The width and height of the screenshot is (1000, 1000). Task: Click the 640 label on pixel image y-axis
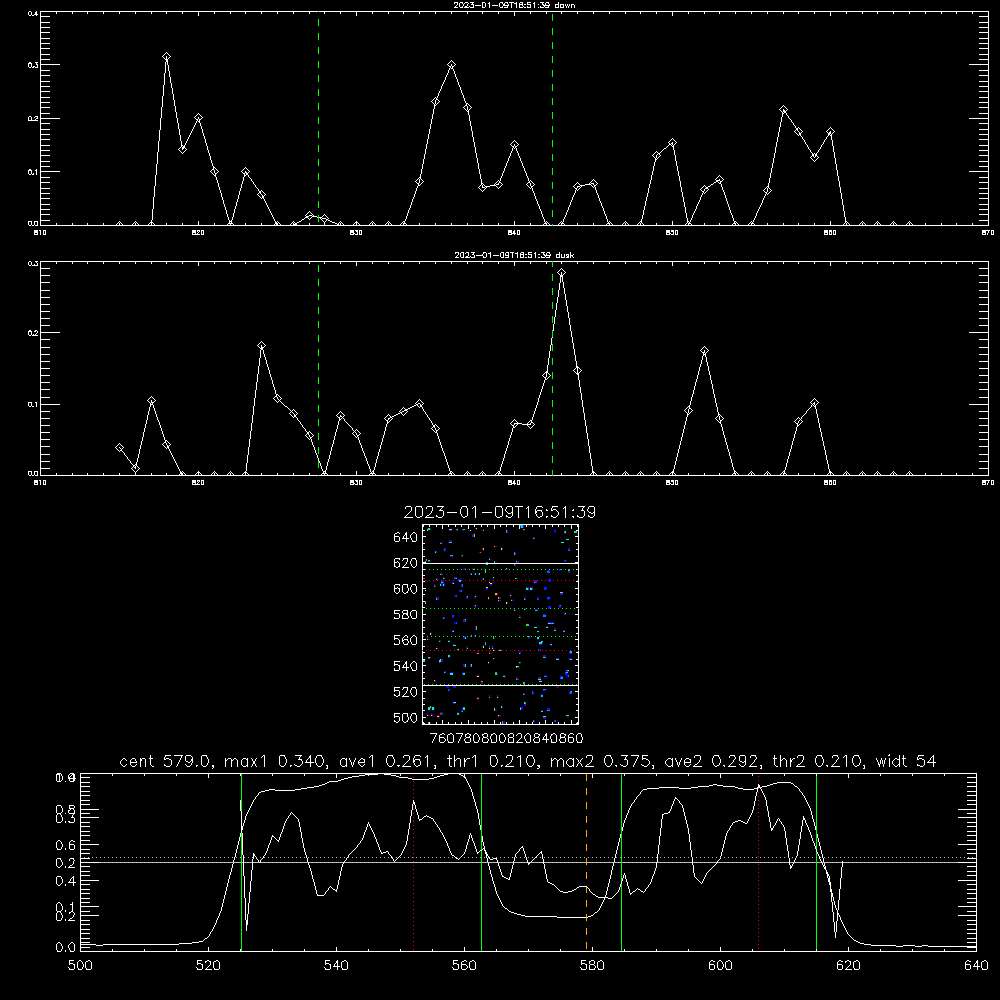pyautogui.click(x=406, y=537)
